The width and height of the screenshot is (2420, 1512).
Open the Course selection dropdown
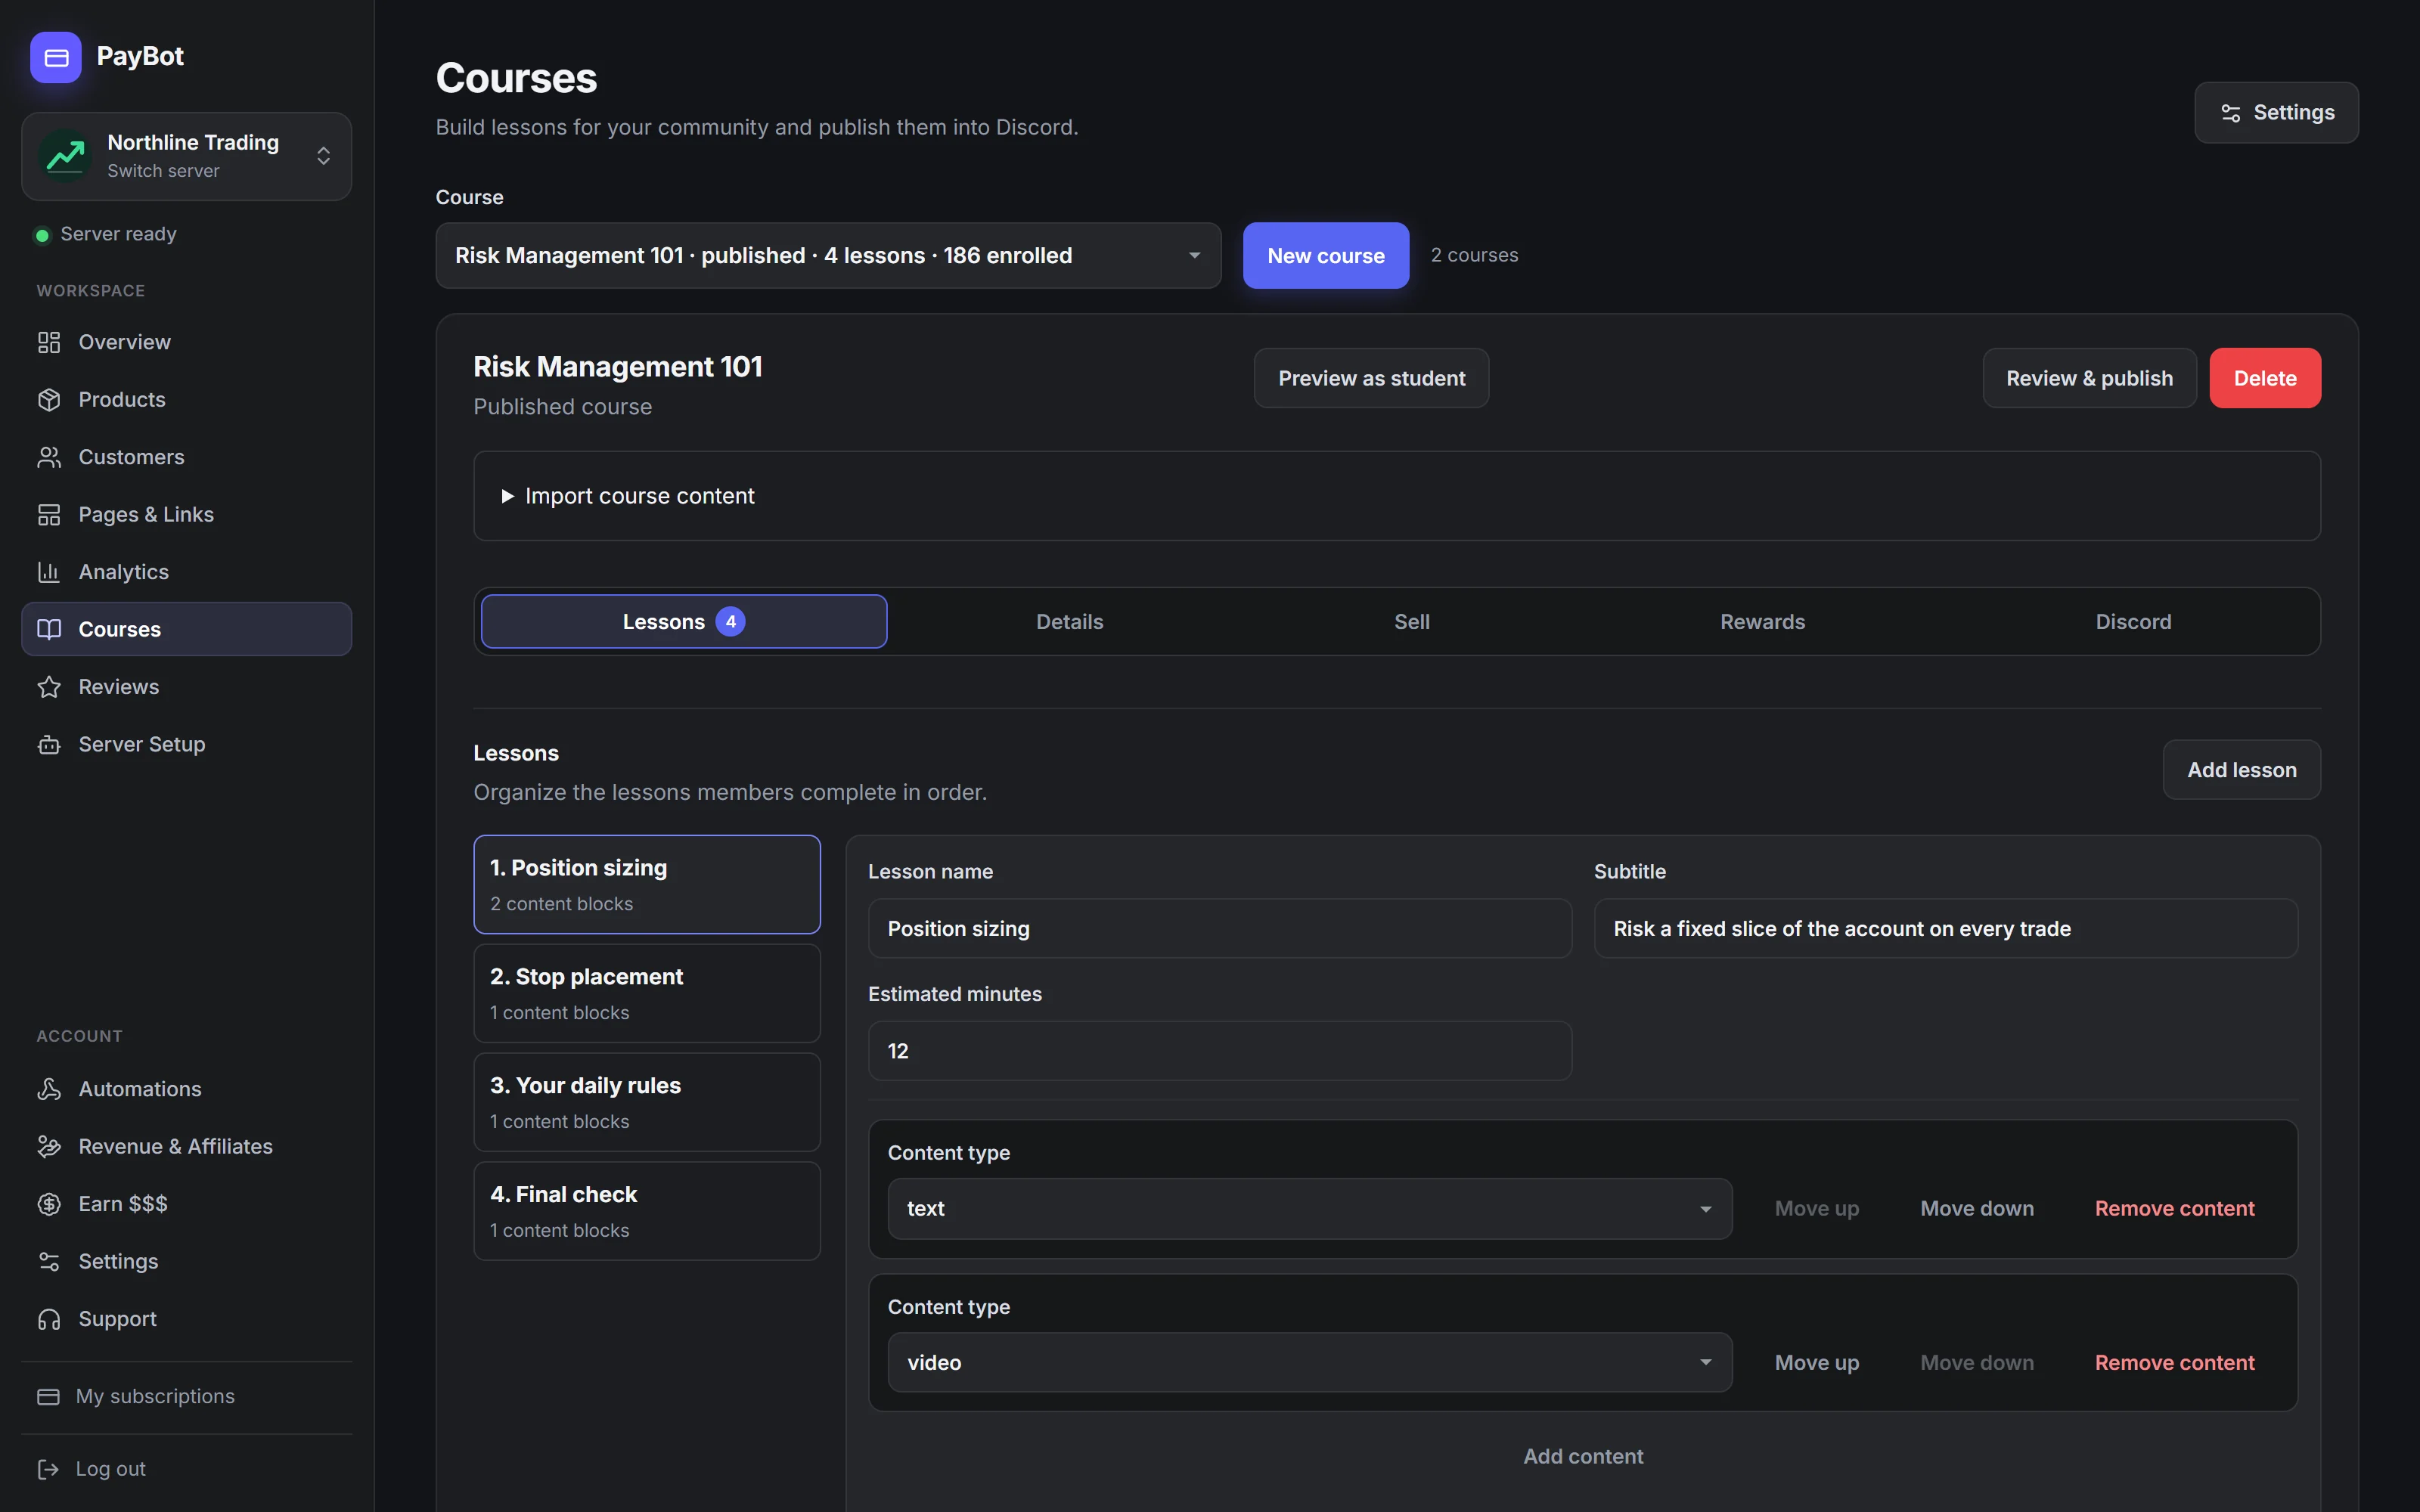(x=828, y=255)
